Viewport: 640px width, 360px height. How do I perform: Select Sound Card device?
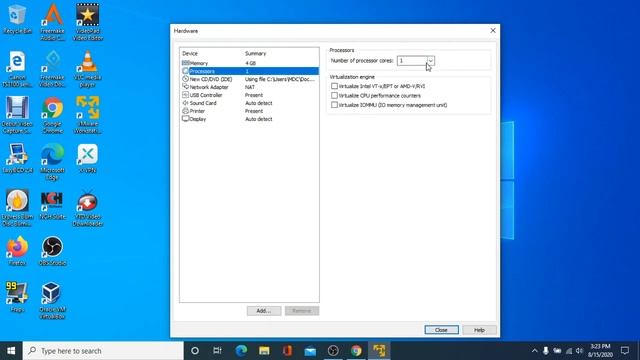249,103
